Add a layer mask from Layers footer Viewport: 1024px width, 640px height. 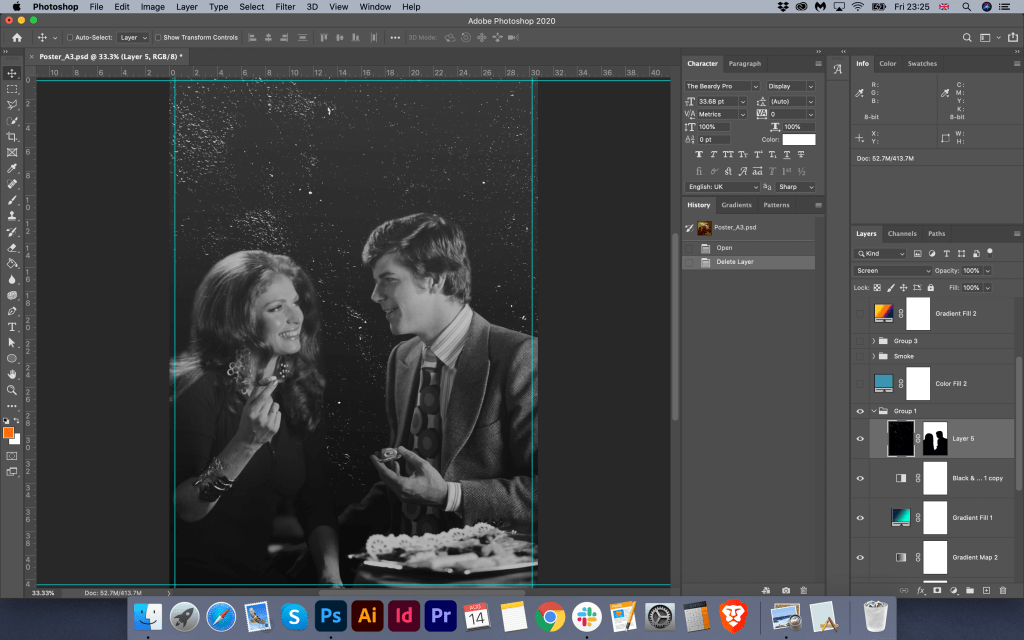(937, 590)
